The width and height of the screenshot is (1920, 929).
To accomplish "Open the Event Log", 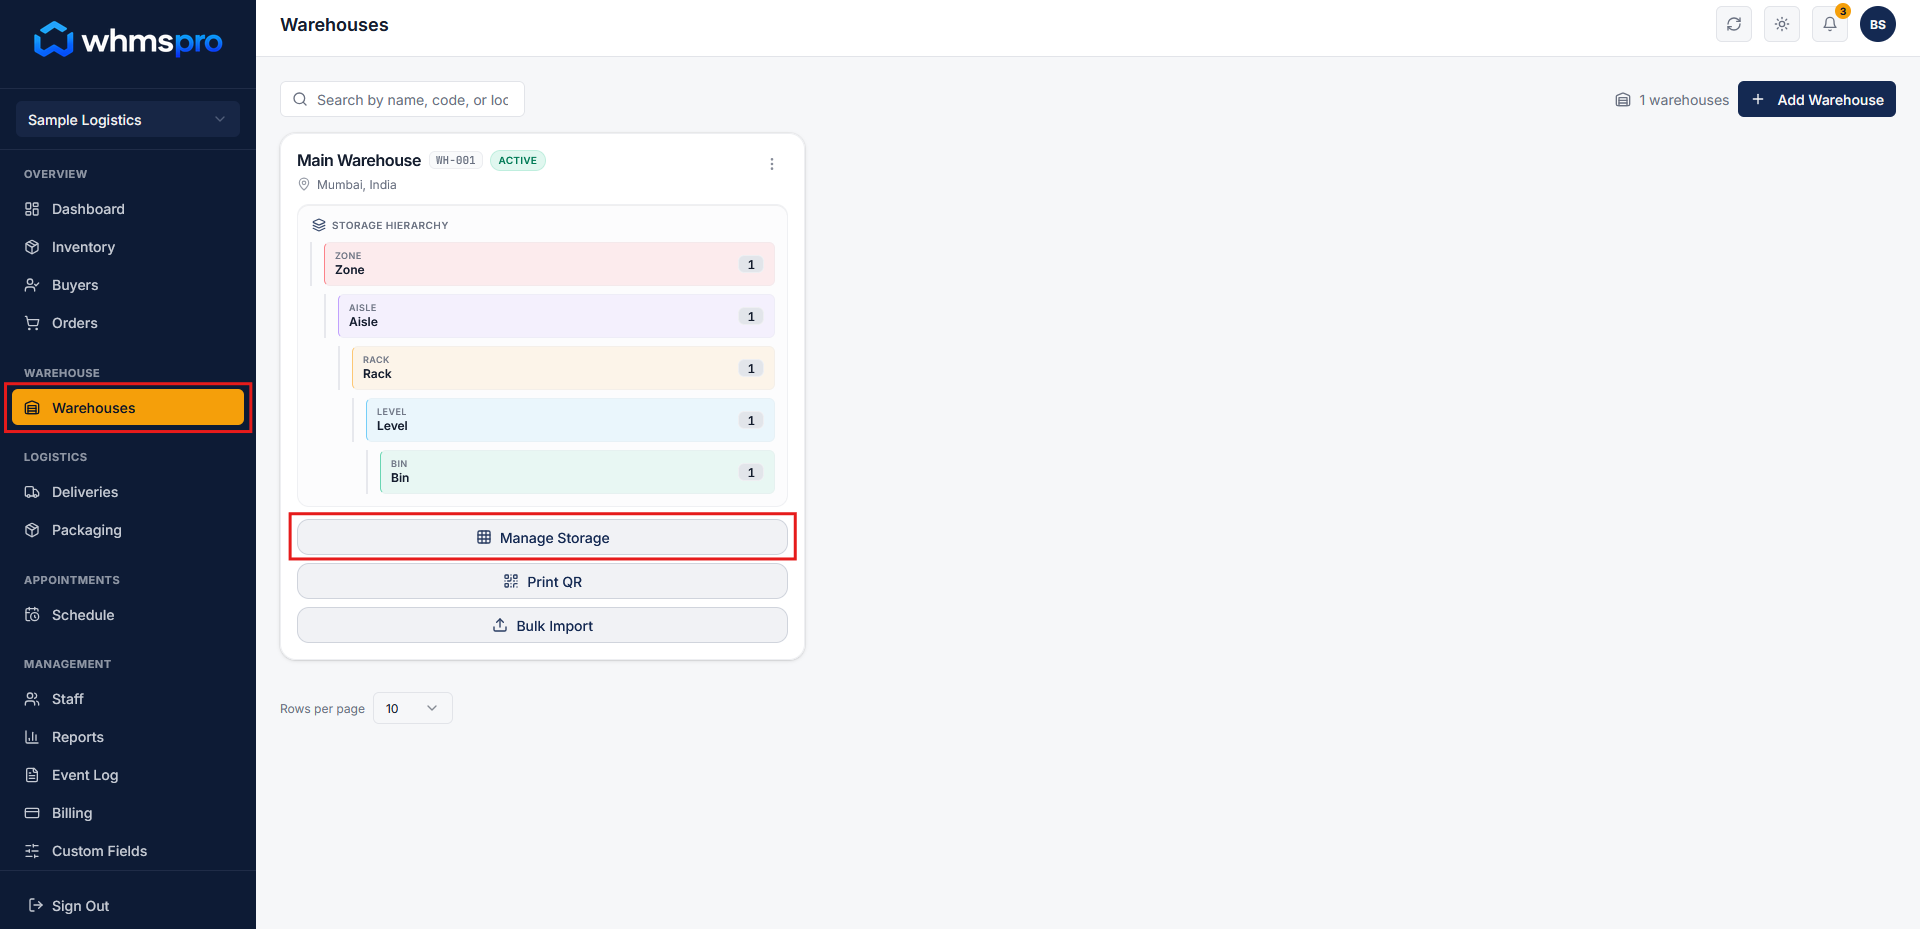I will pos(128,775).
